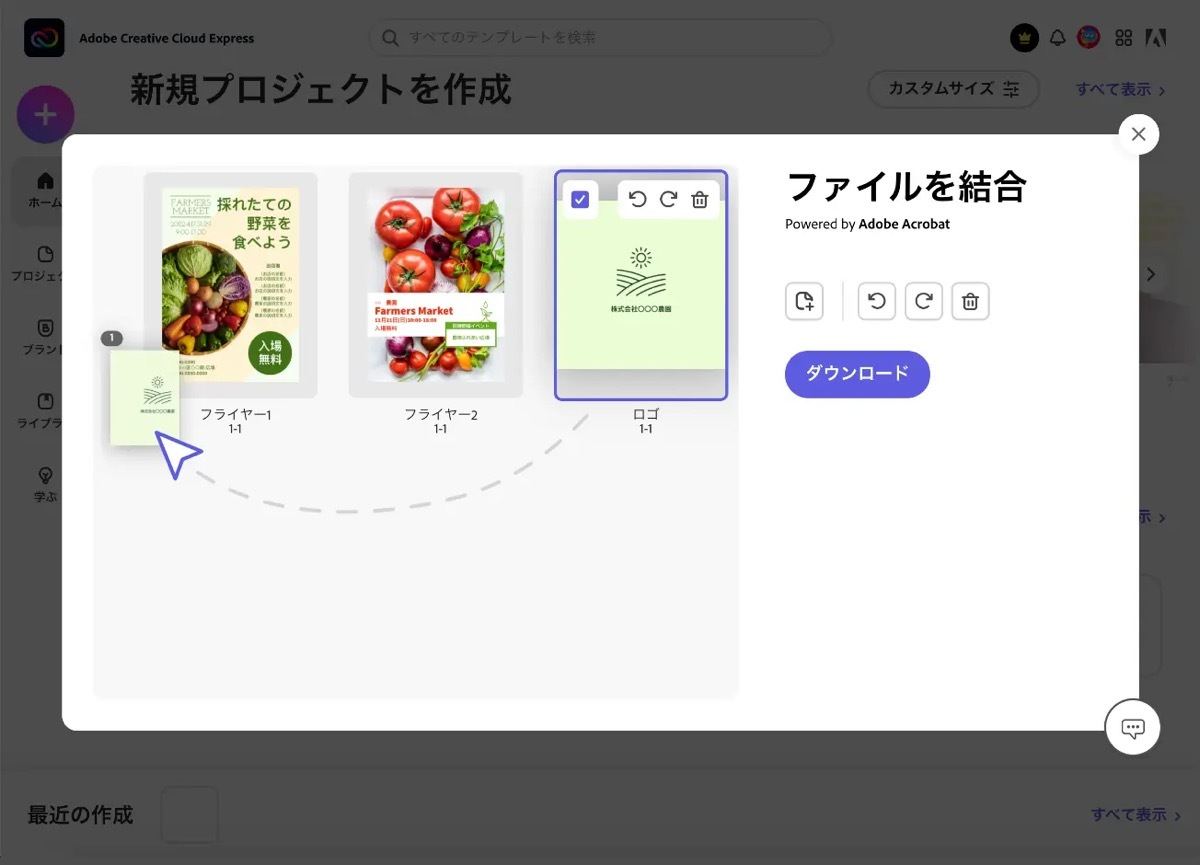
Task: Expand すべて表示 beside 最近の作成
Action: pos(1136,815)
